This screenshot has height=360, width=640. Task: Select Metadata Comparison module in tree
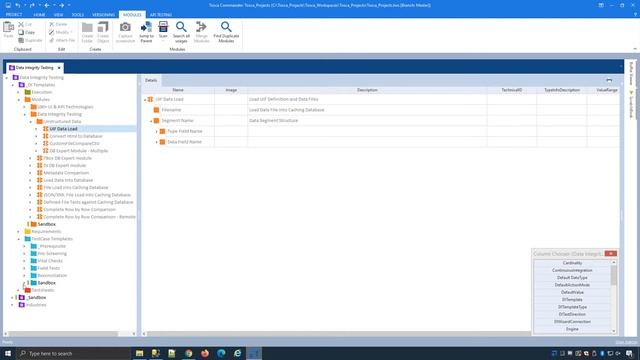point(66,173)
